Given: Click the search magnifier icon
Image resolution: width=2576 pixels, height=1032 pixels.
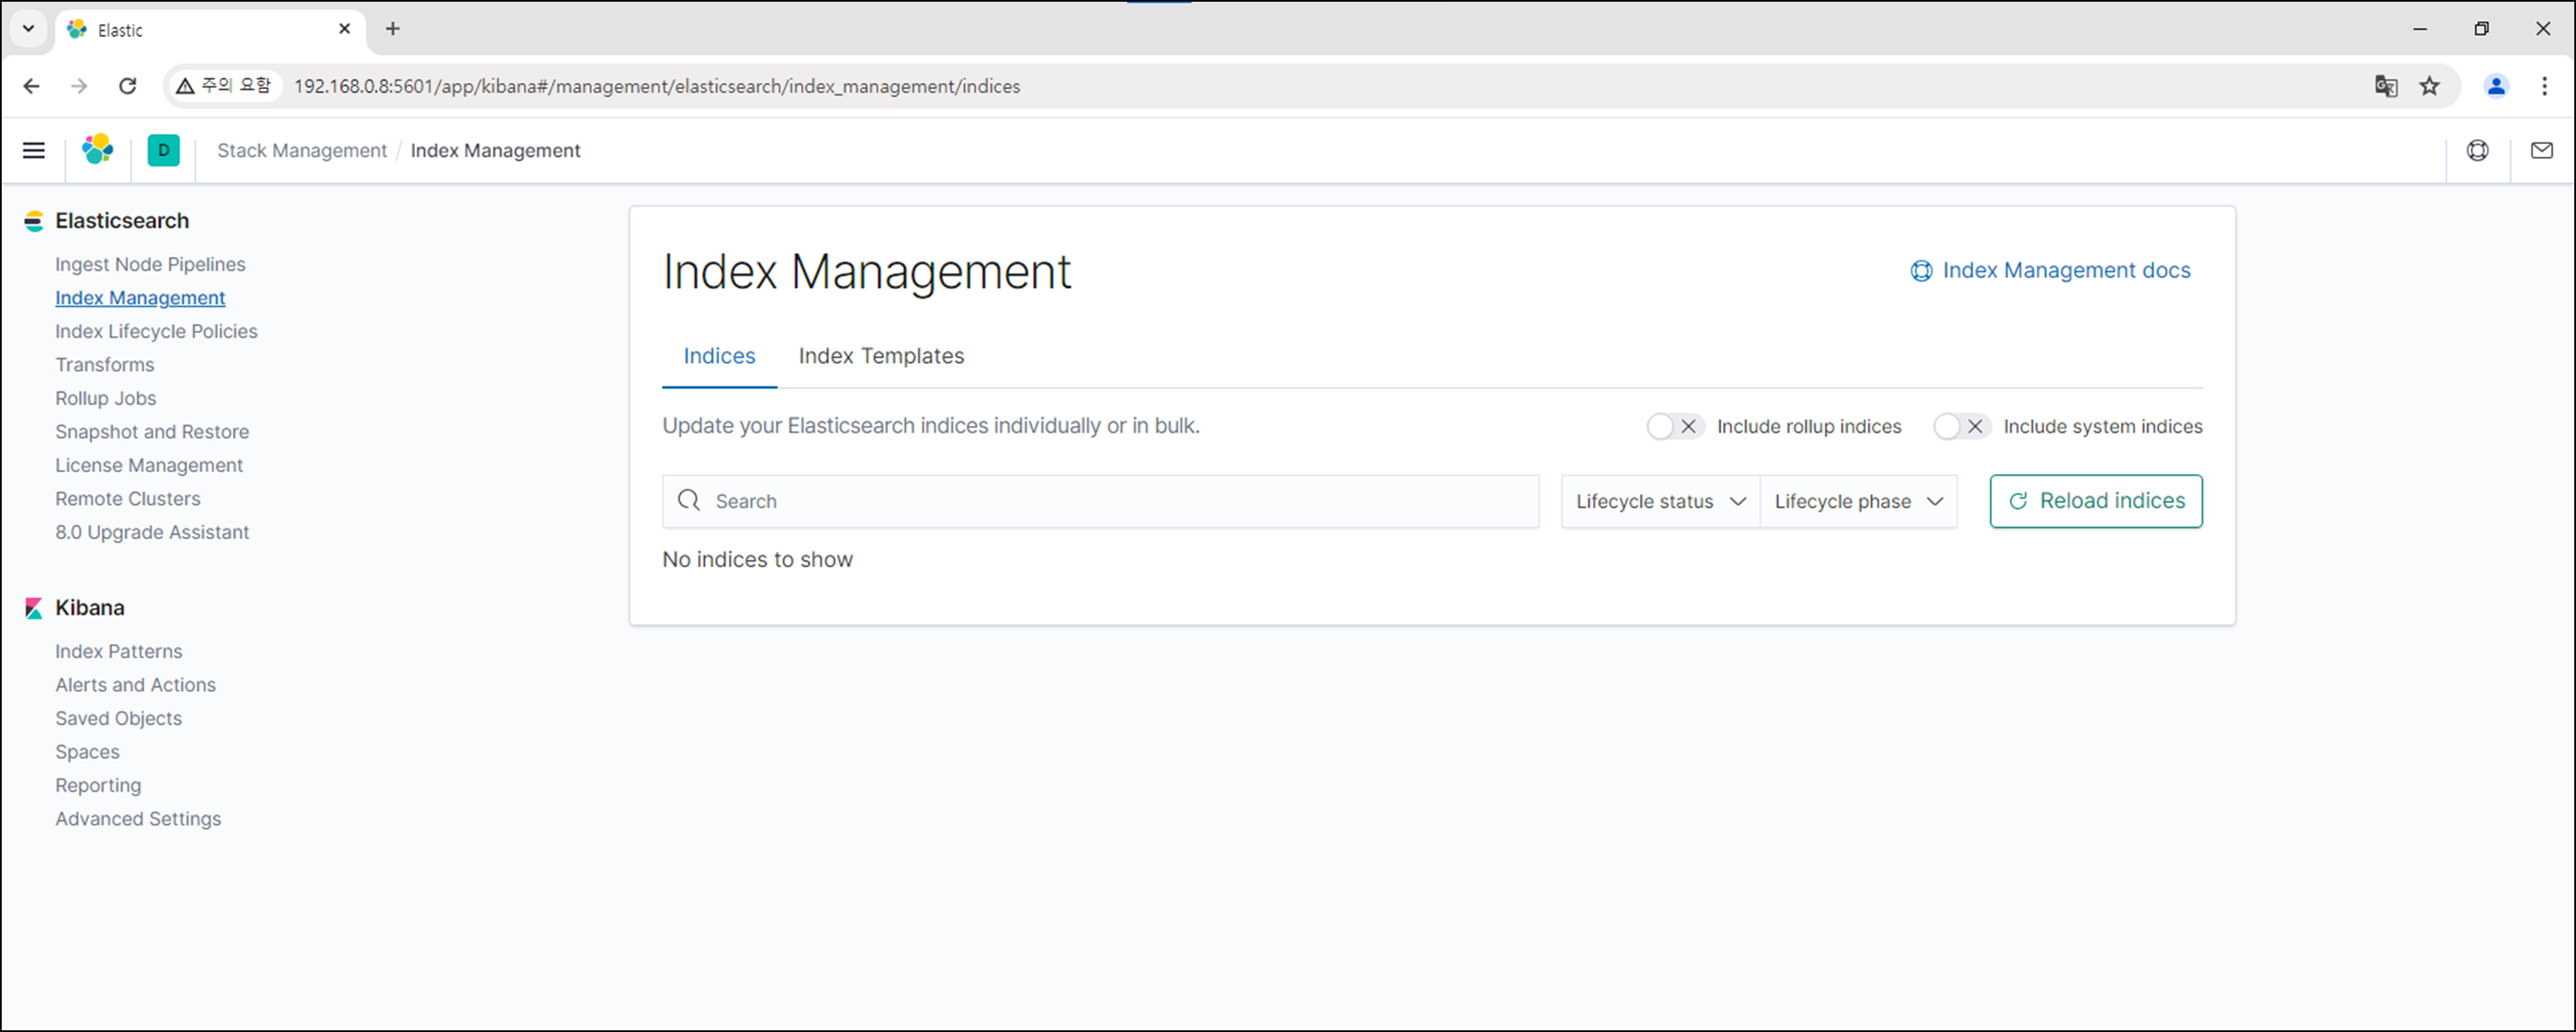Looking at the screenshot, I should coord(689,500).
